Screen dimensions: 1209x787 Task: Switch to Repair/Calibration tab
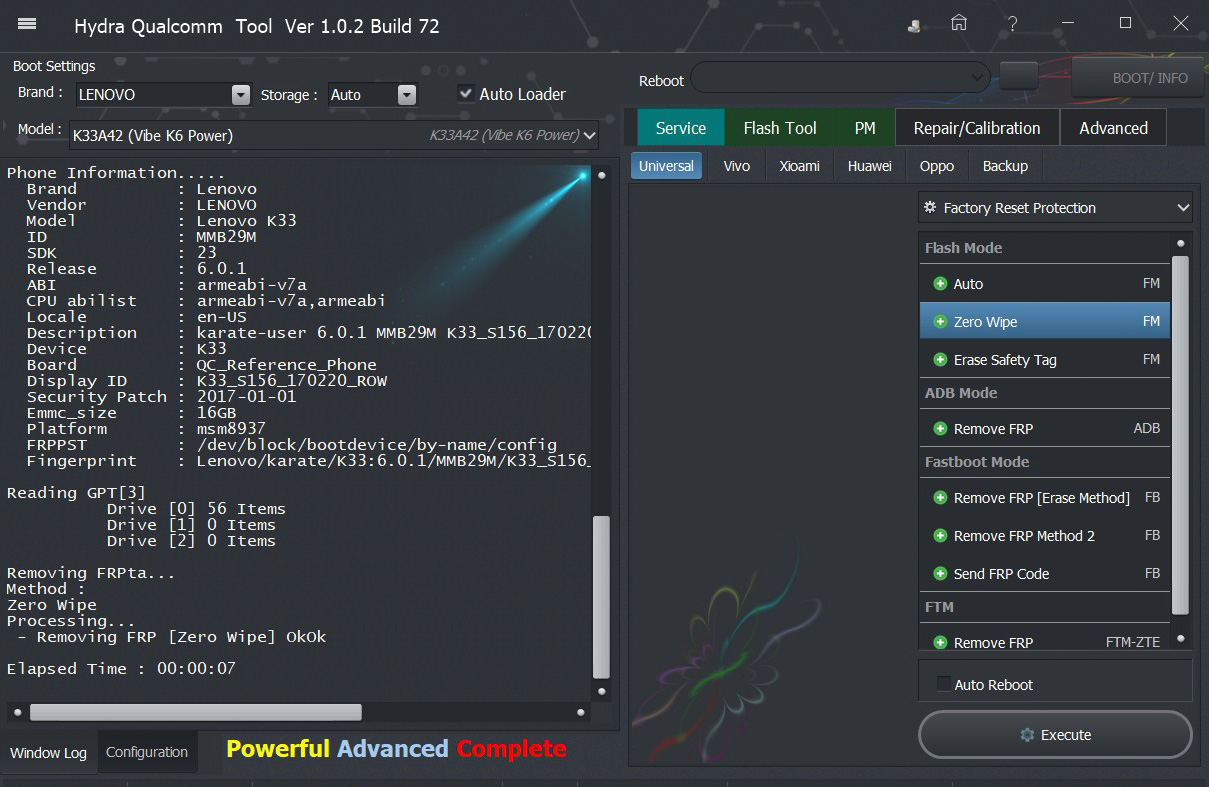coord(977,128)
